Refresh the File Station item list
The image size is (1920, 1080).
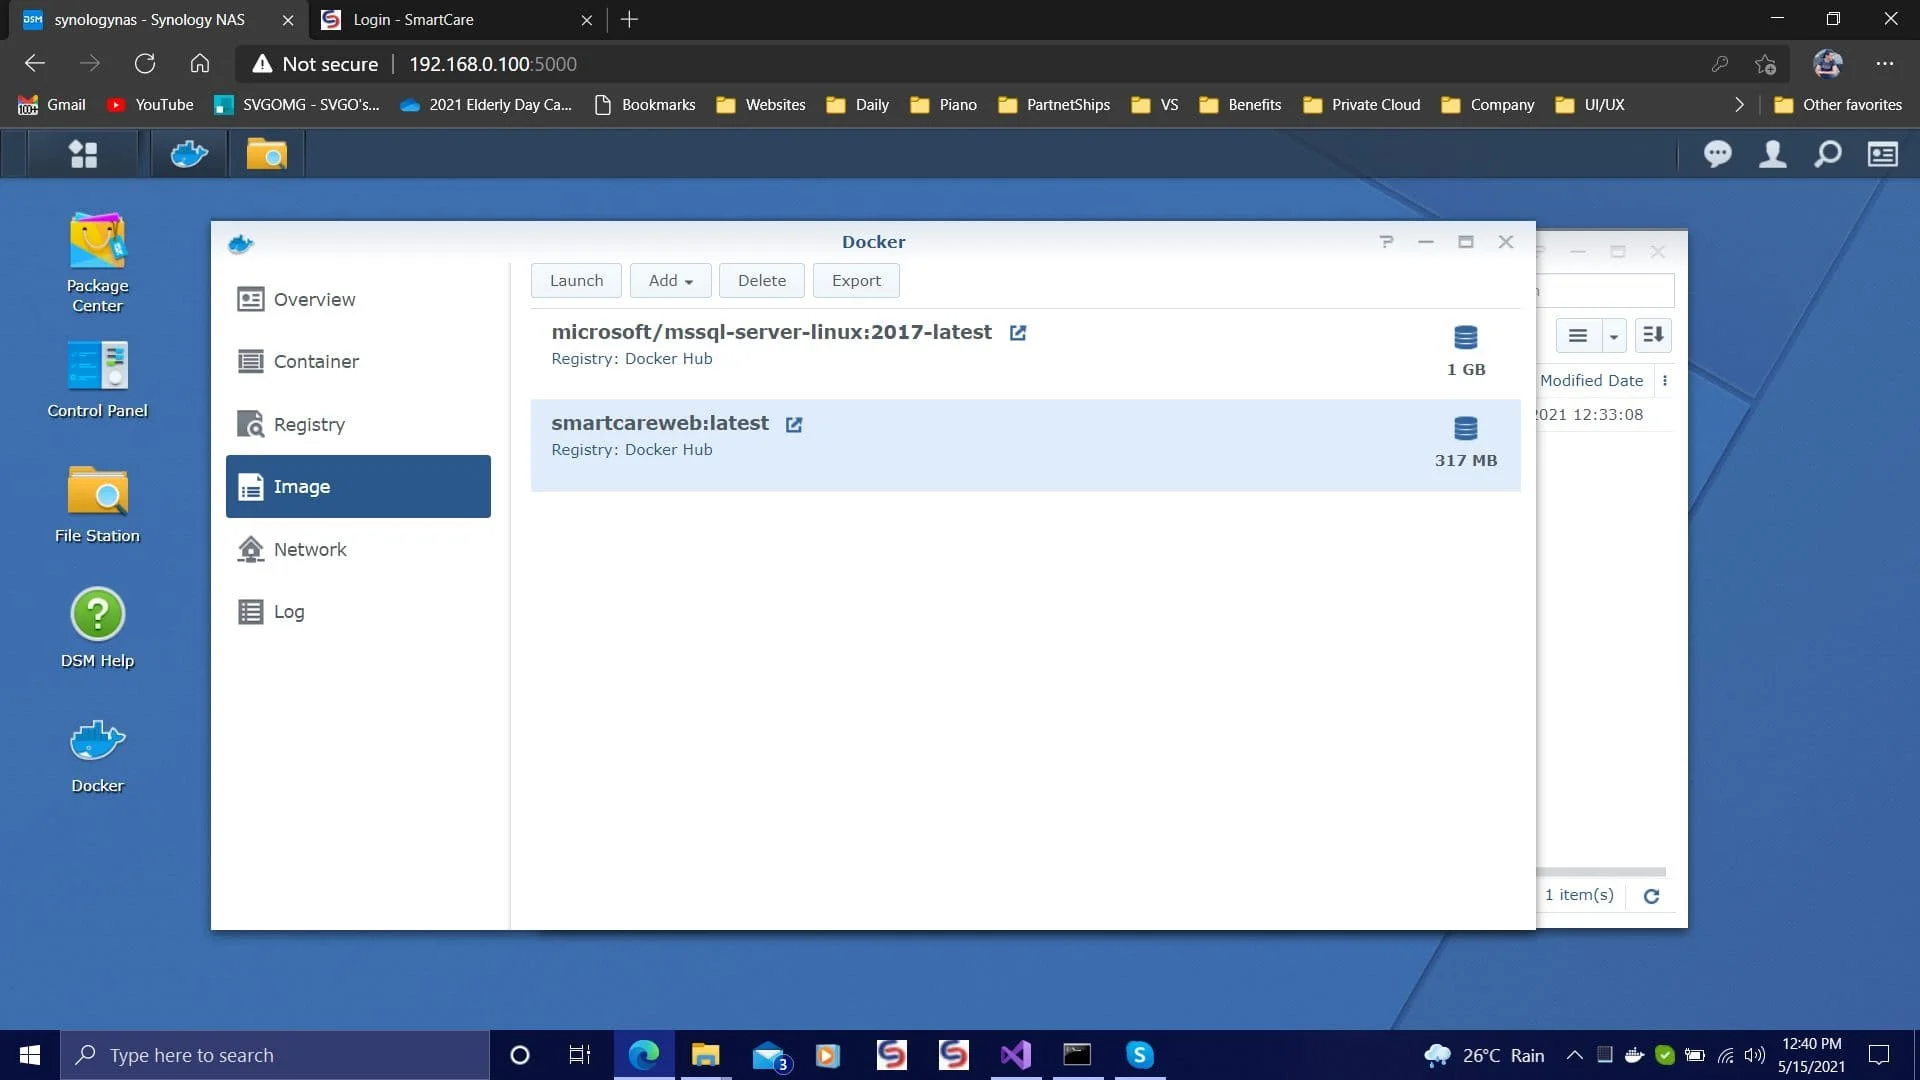click(1651, 896)
